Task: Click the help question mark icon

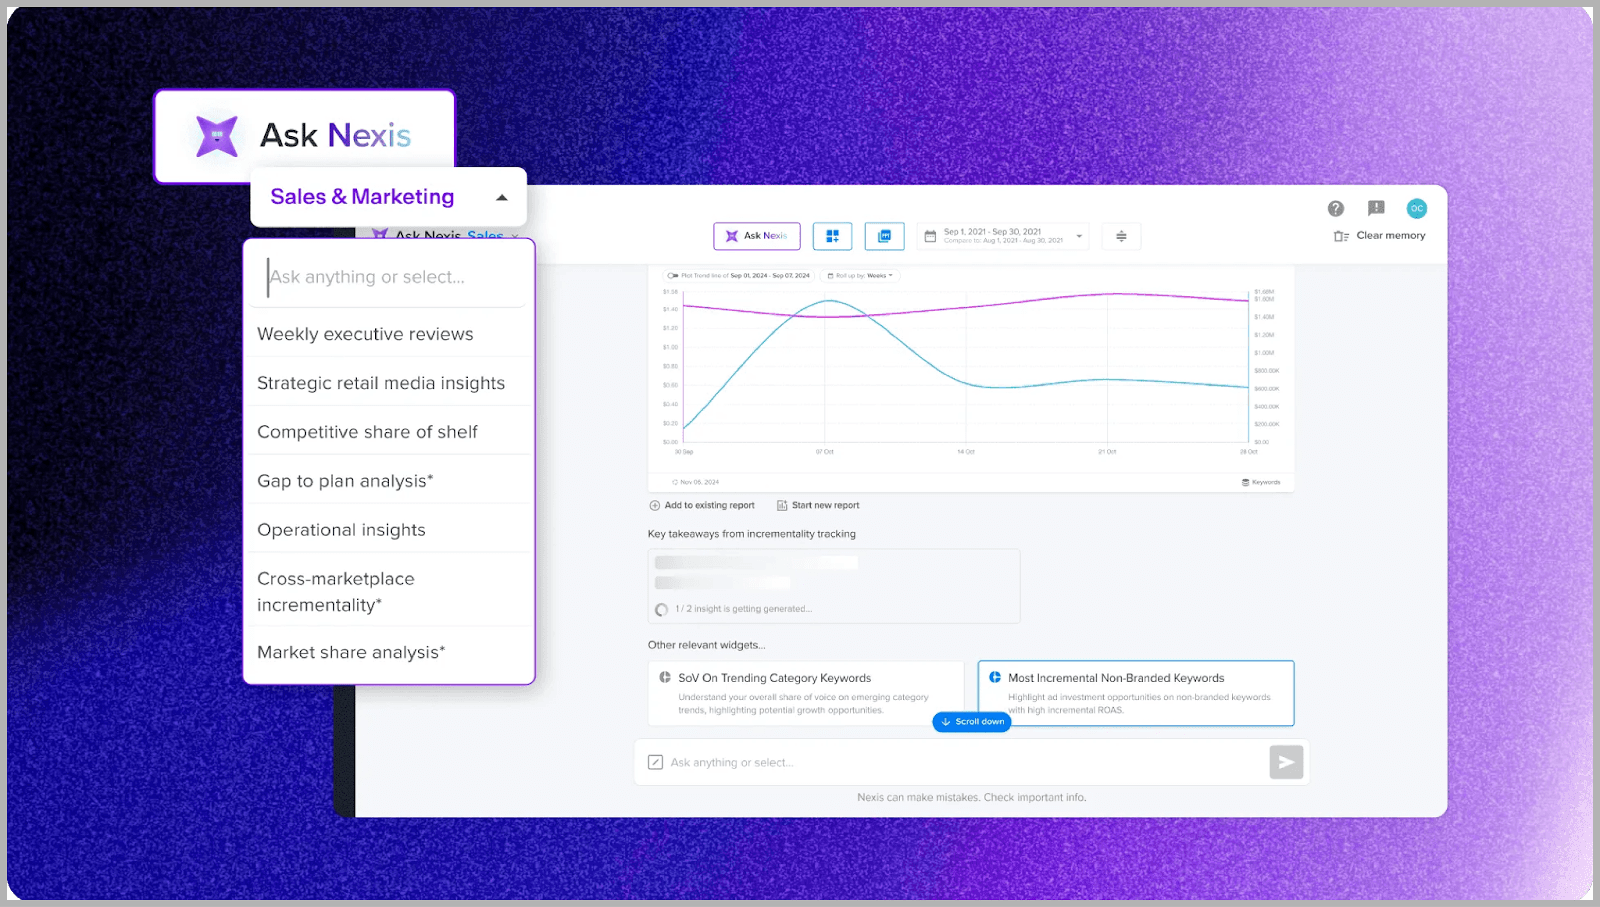Action: [1335, 208]
